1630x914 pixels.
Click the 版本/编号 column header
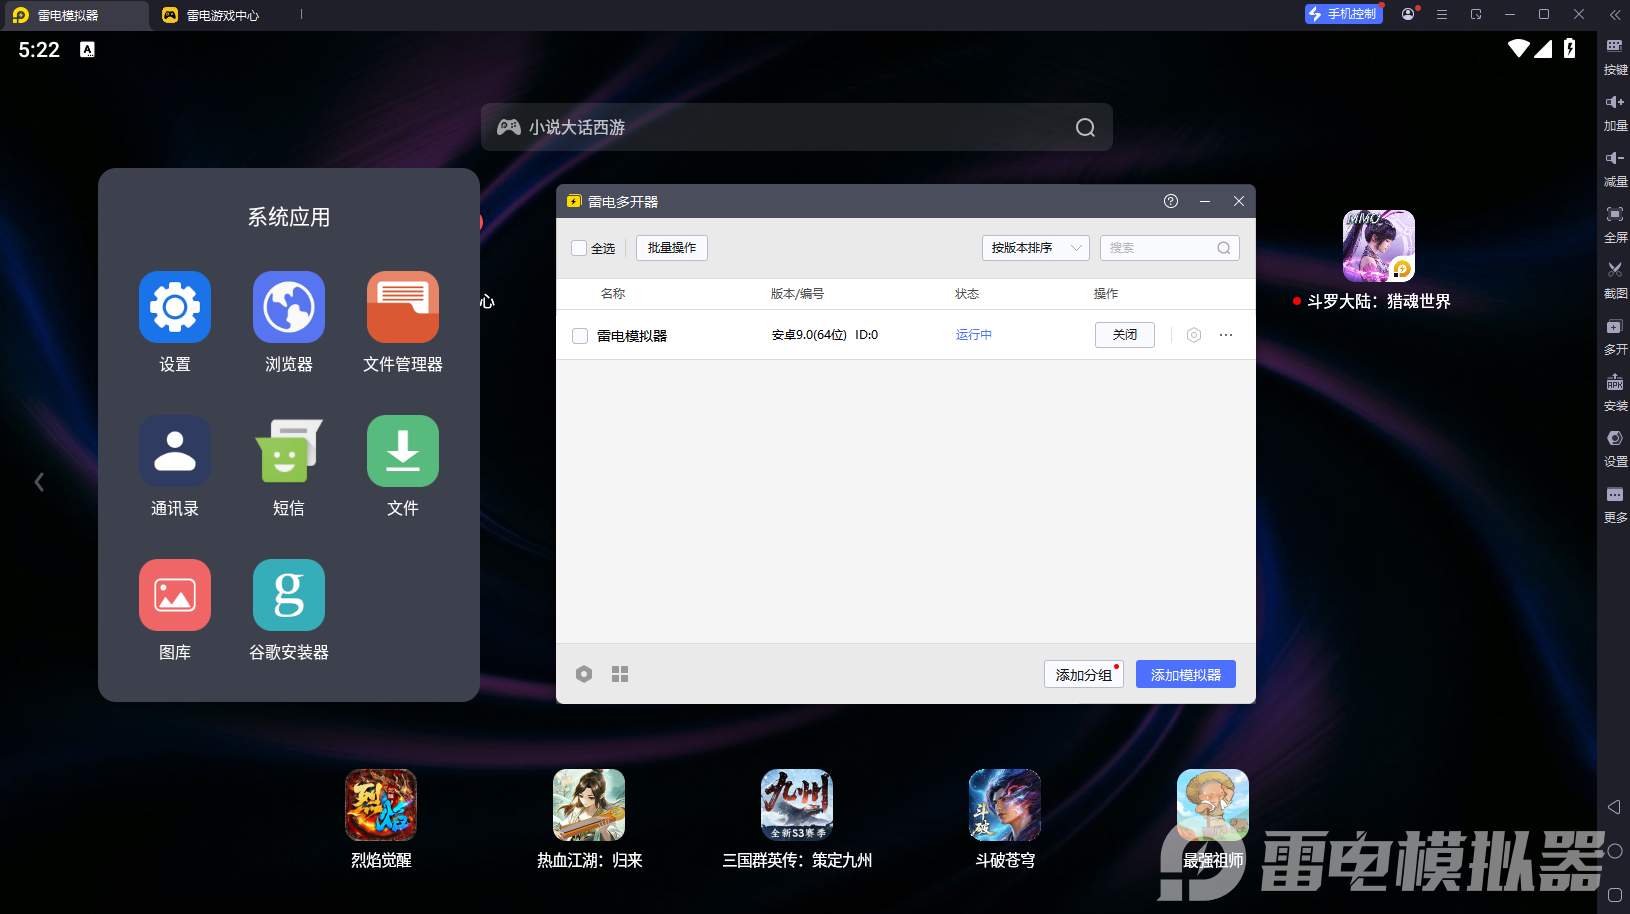point(797,294)
